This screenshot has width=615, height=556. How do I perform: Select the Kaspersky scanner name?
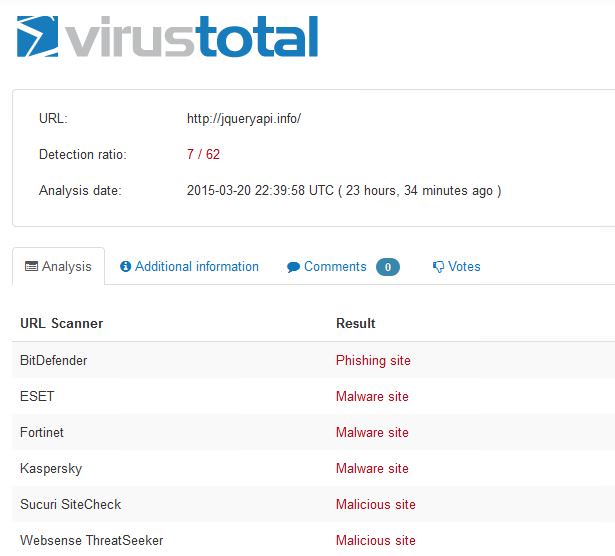click(x=51, y=469)
